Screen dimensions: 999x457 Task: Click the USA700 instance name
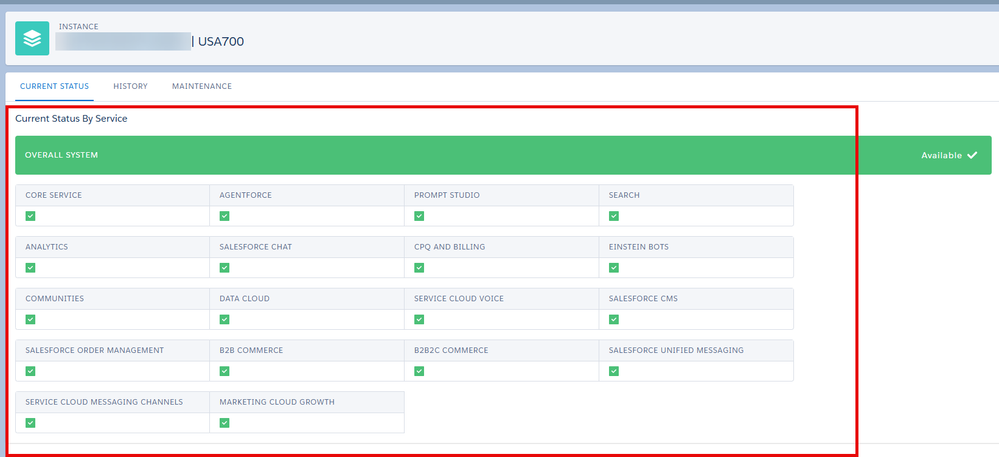[221, 42]
